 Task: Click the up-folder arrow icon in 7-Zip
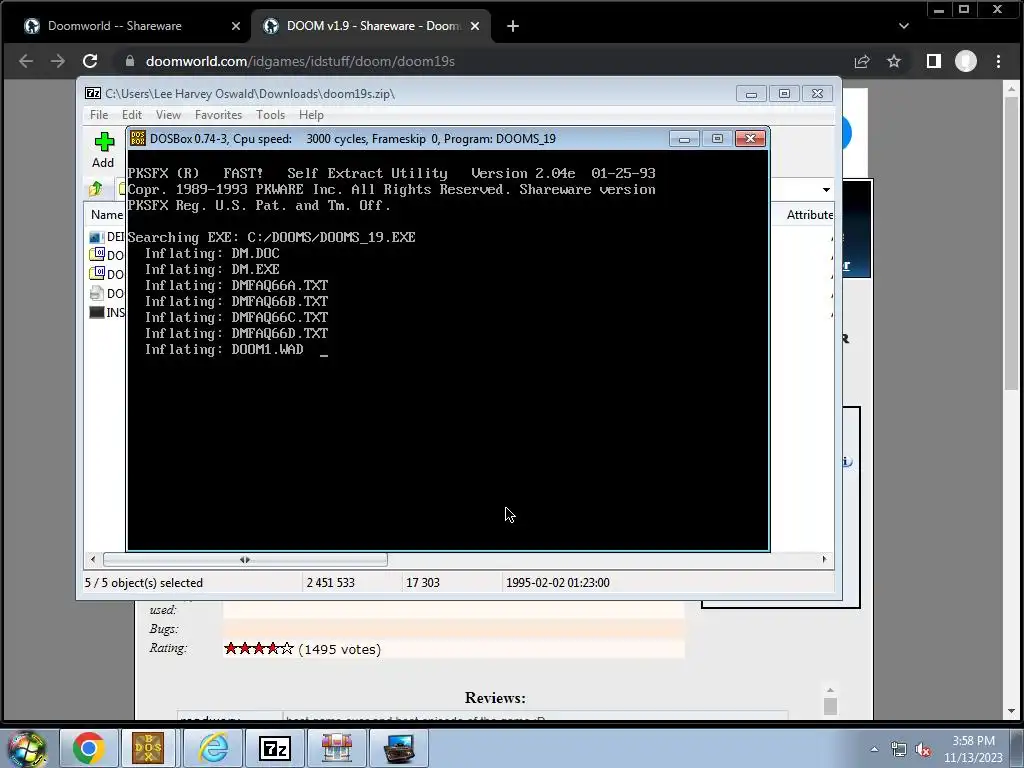tap(96, 189)
